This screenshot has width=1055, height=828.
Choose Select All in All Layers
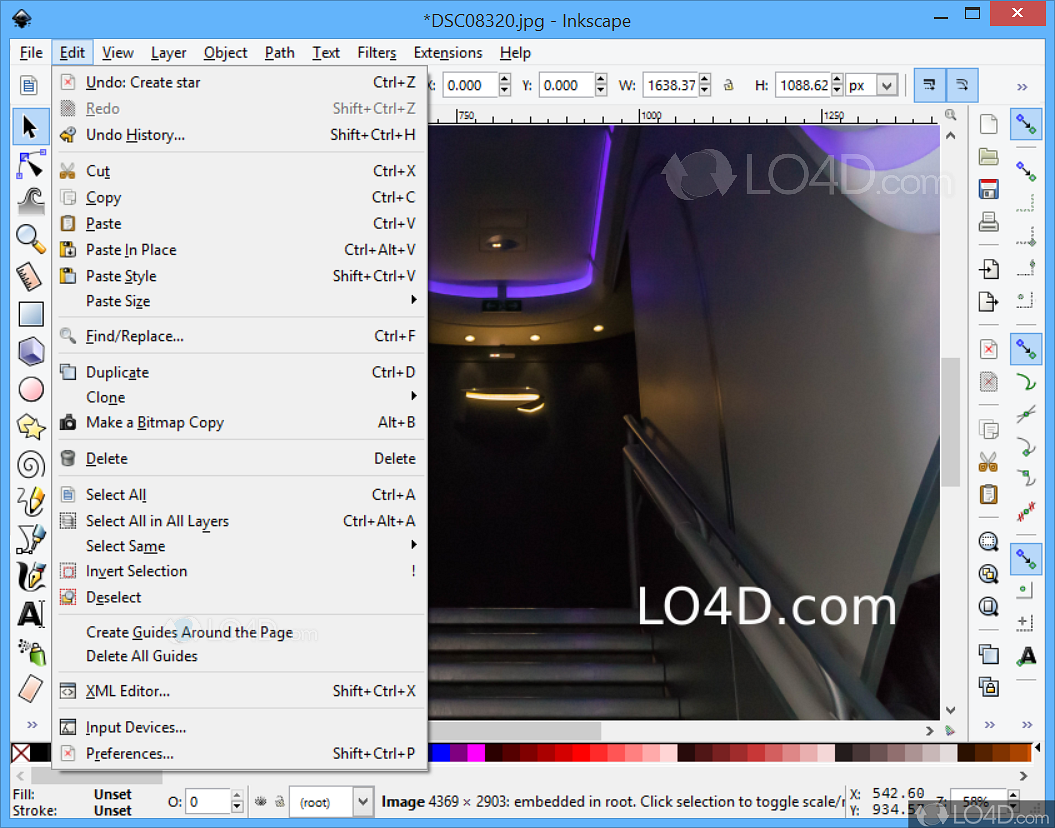pos(239,521)
